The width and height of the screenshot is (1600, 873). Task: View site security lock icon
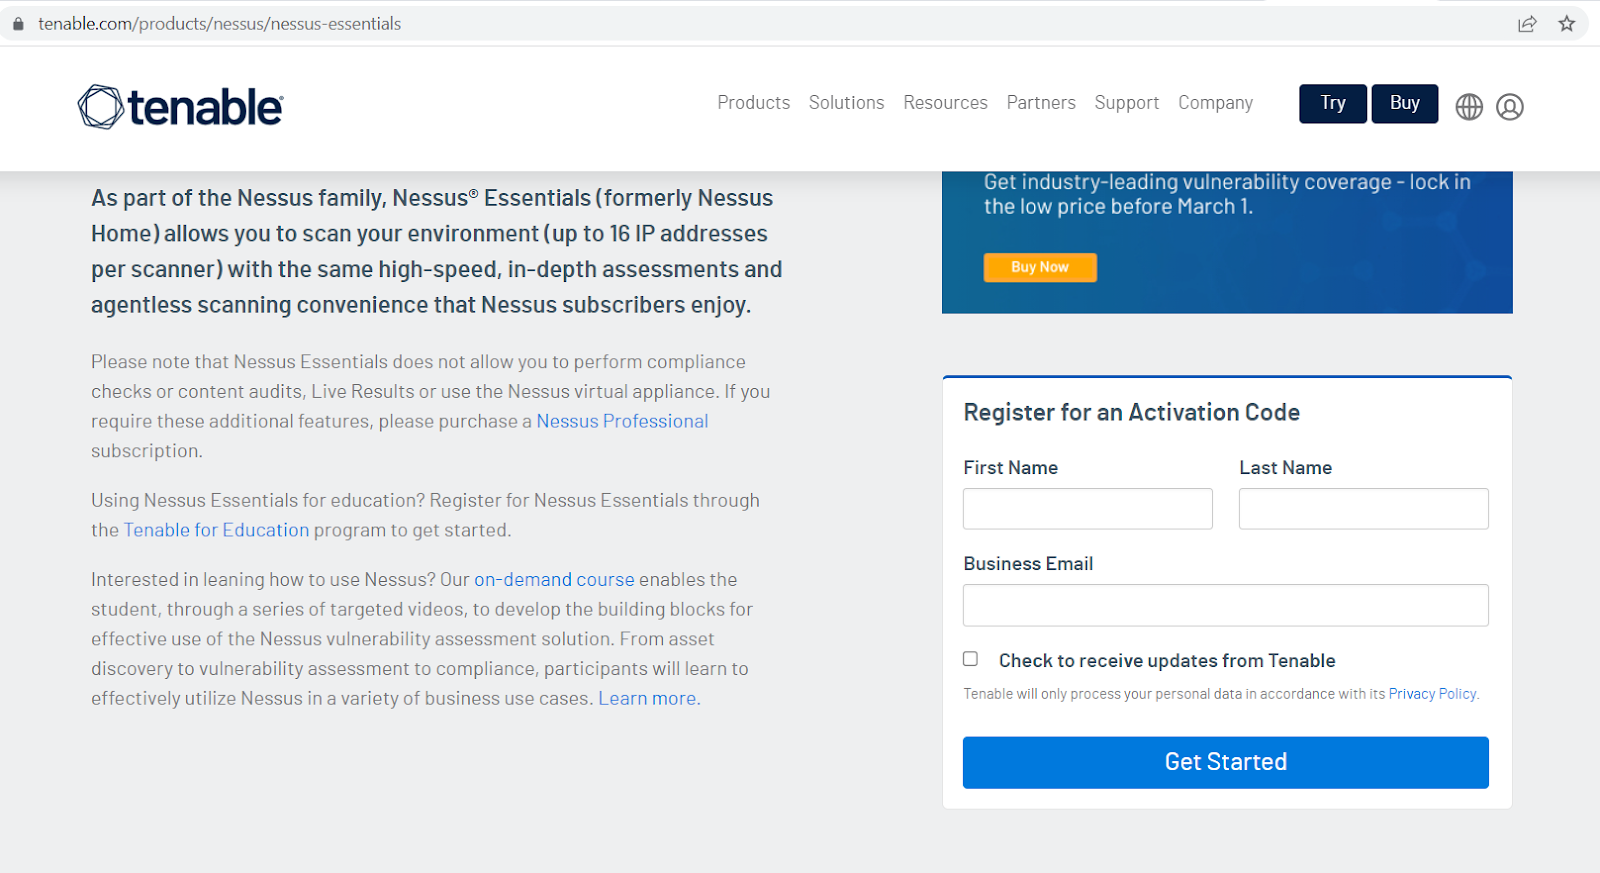click(x=18, y=24)
